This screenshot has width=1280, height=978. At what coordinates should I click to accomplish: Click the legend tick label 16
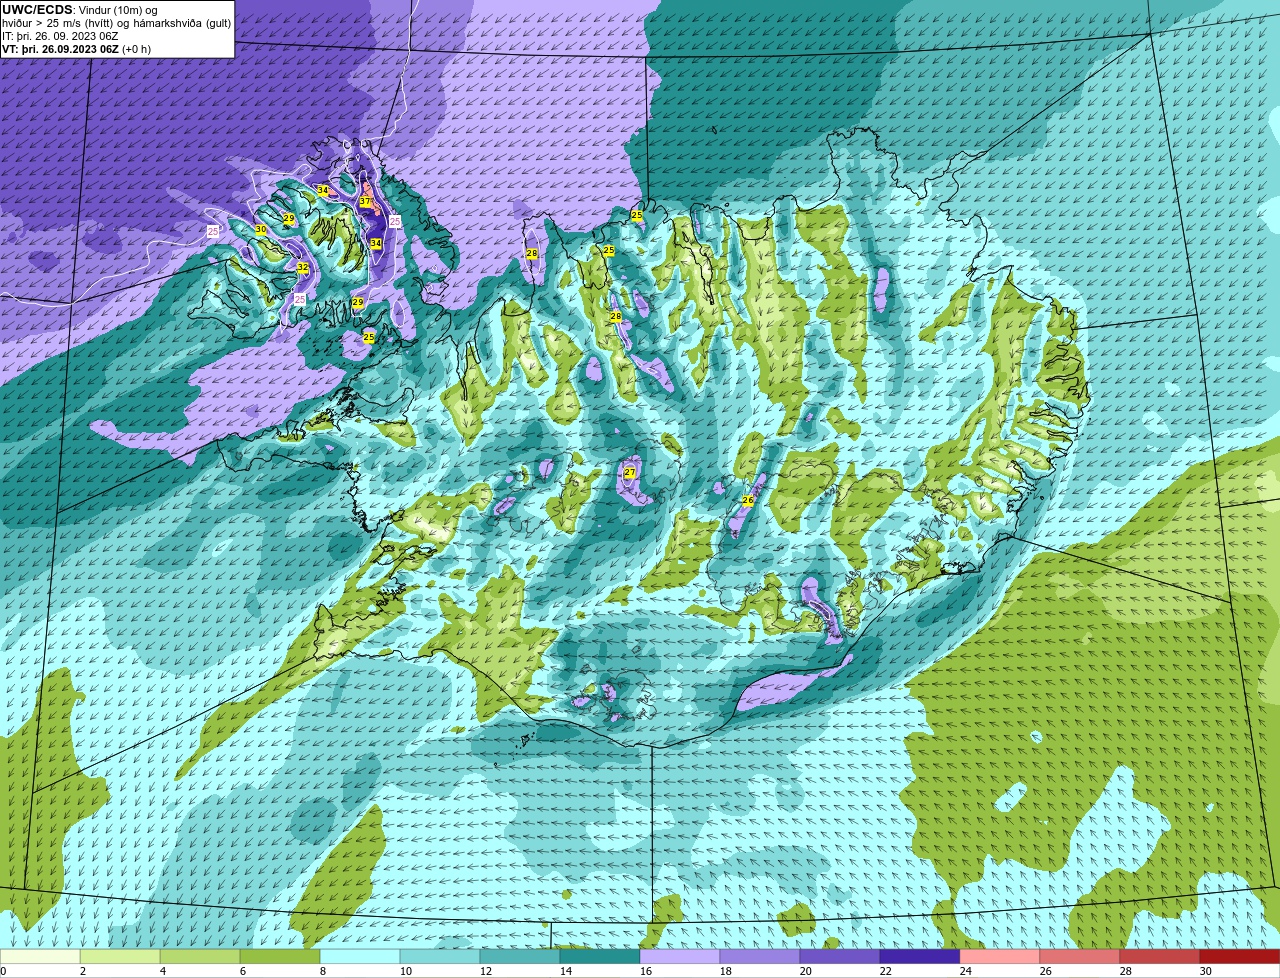pyautogui.click(x=645, y=970)
